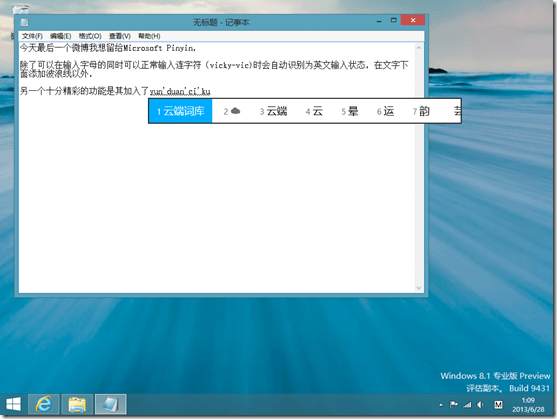557x419 pixels.
Task: Maximize the Notepad window
Action: (x=393, y=20)
